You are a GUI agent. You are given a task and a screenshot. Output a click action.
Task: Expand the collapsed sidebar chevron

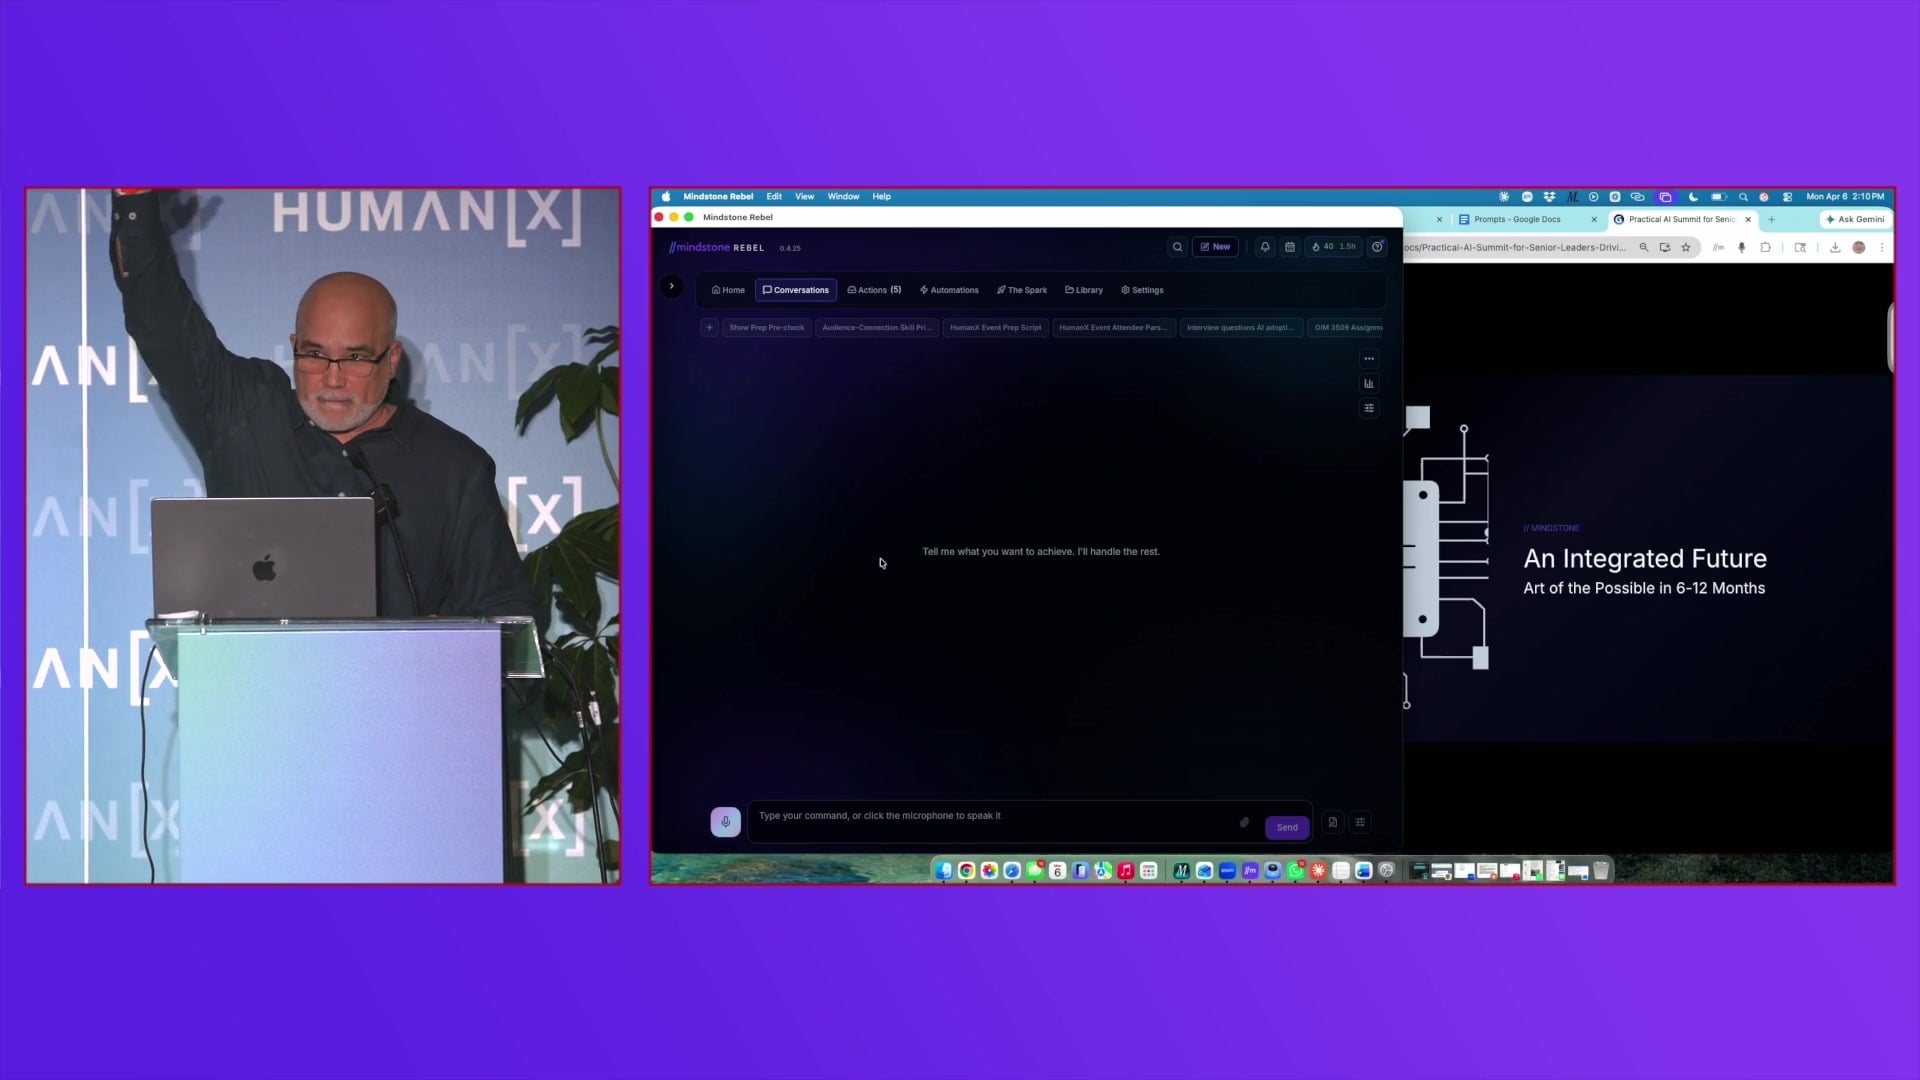click(672, 286)
